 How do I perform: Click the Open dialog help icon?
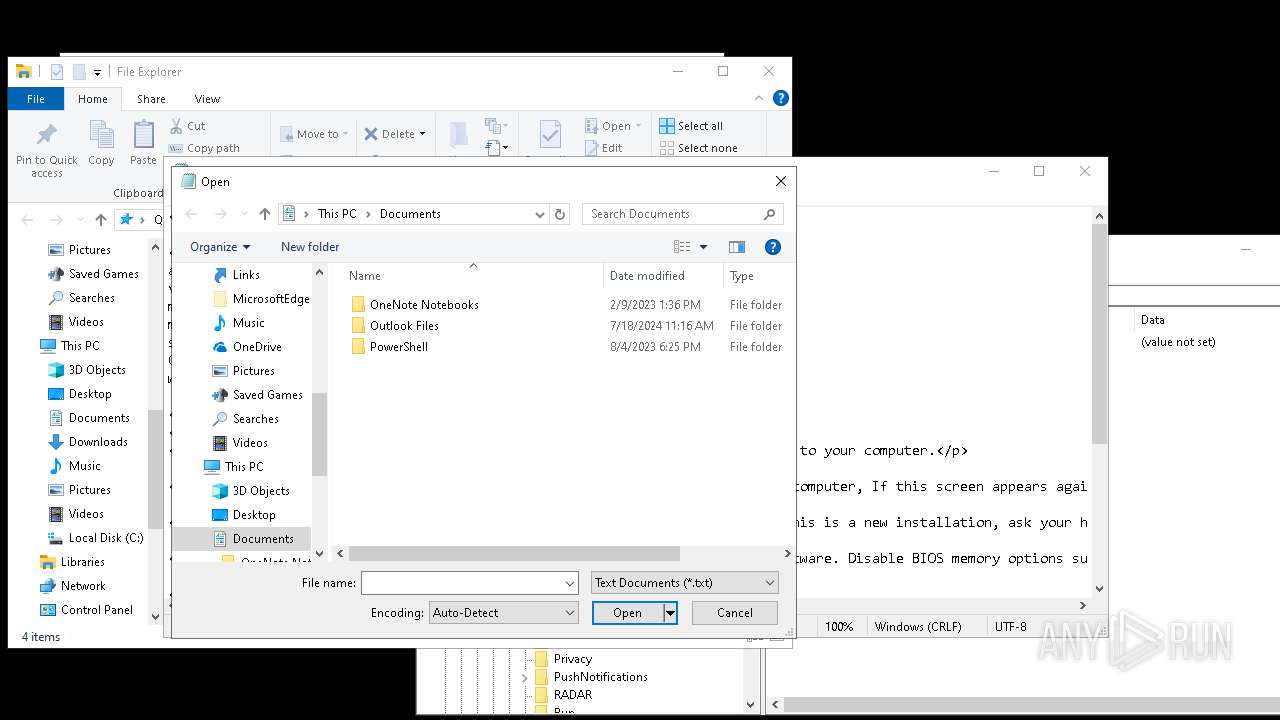pos(772,247)
